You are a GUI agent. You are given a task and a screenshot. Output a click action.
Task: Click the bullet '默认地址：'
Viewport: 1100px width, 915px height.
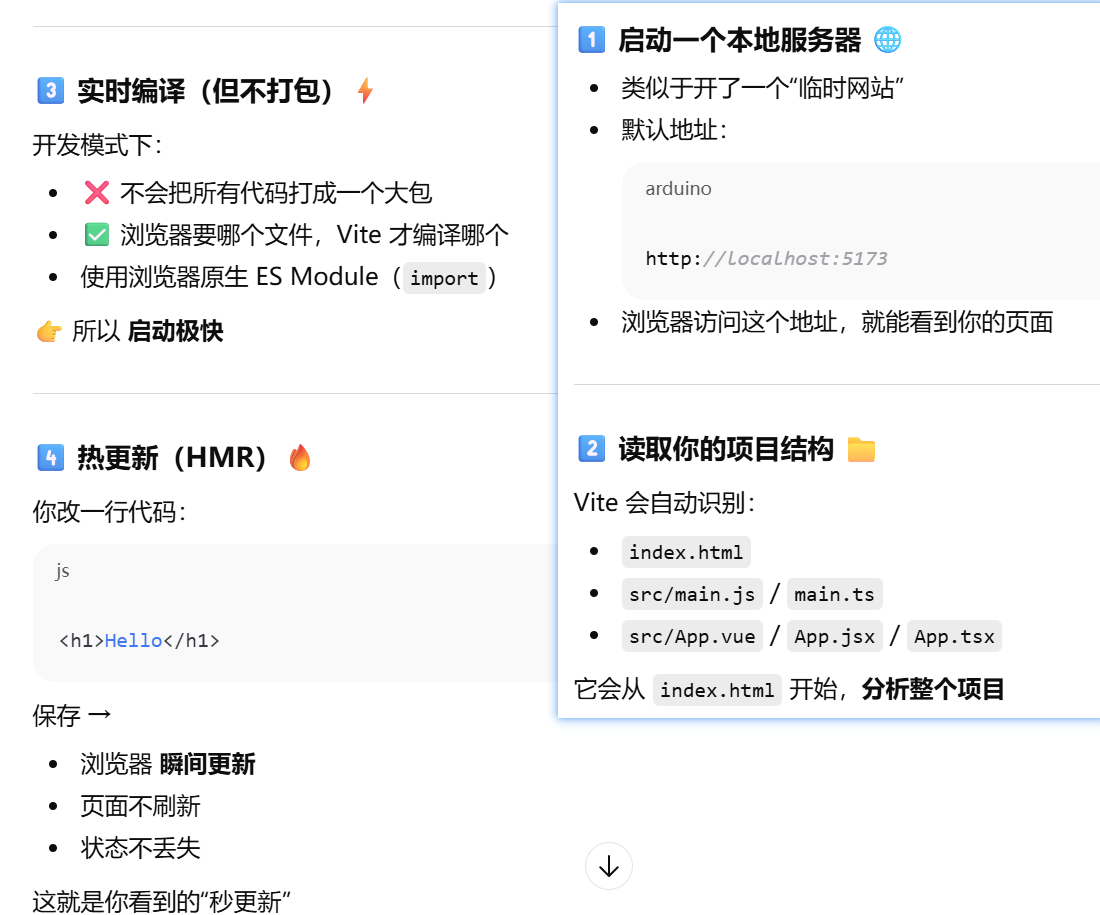[674, 130]
